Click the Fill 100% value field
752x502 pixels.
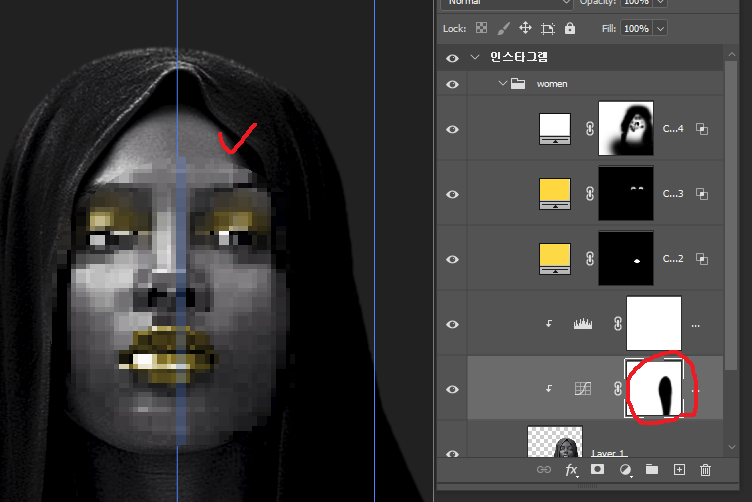[636, 29]
